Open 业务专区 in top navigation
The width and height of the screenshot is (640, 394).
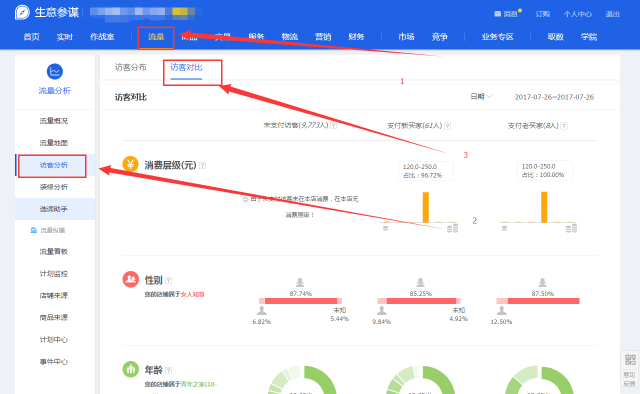pyautogui.click(x=498, y=37)
